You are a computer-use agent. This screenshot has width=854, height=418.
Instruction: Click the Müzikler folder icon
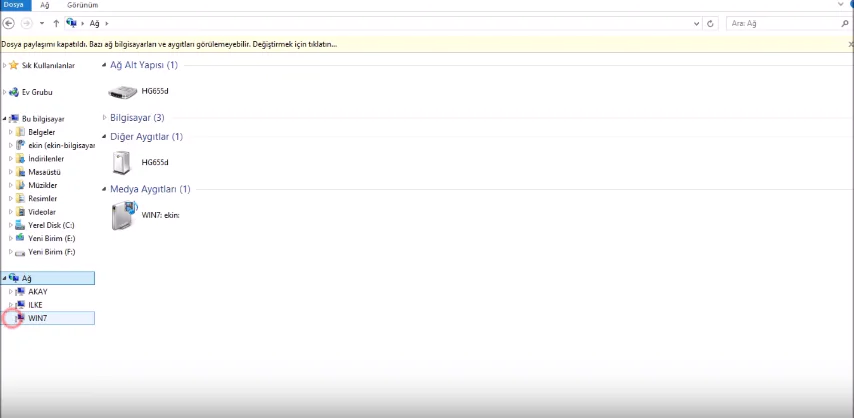pos(20,185)
